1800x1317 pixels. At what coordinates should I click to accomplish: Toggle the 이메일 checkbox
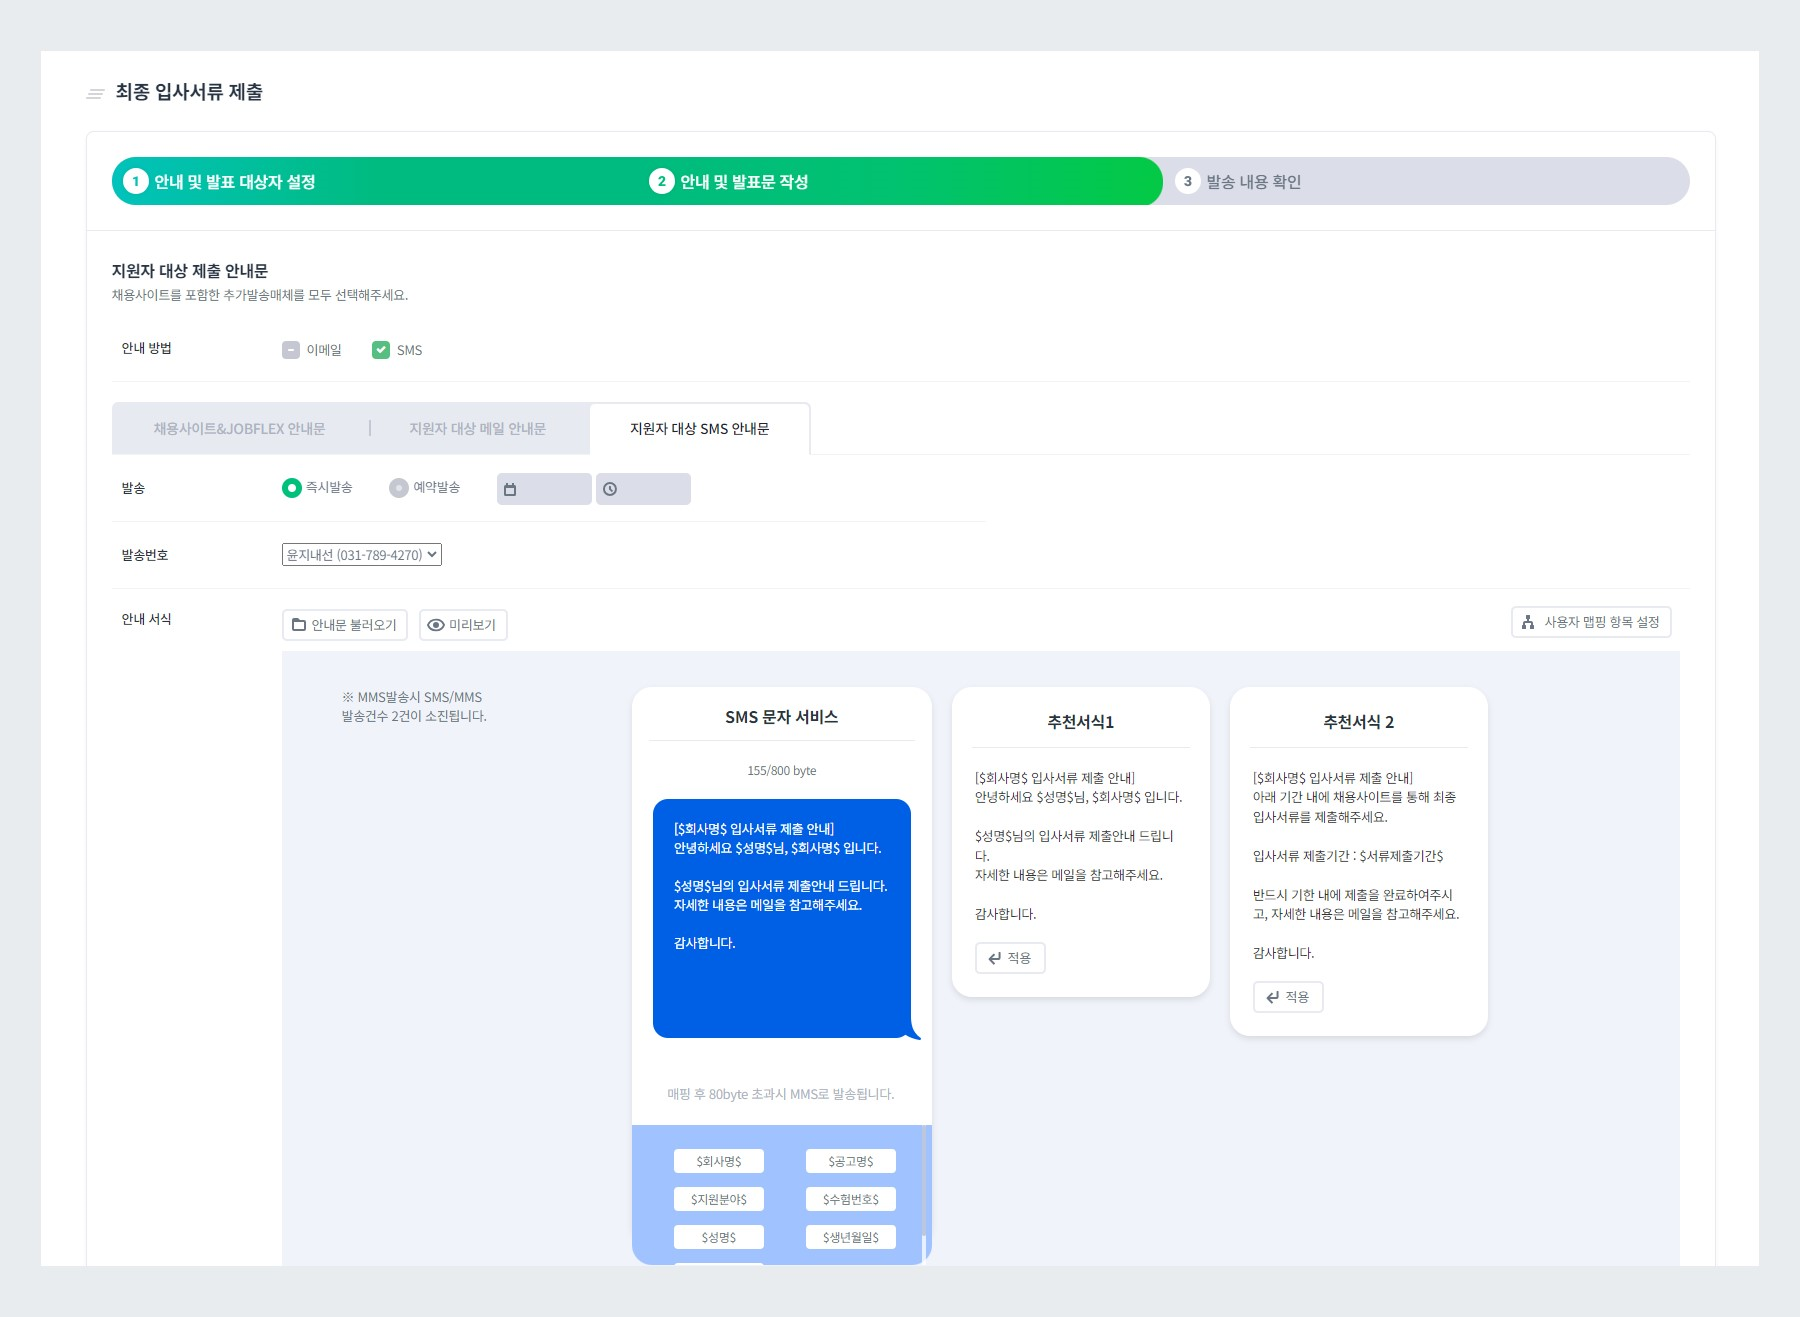[x=291, y=350]
